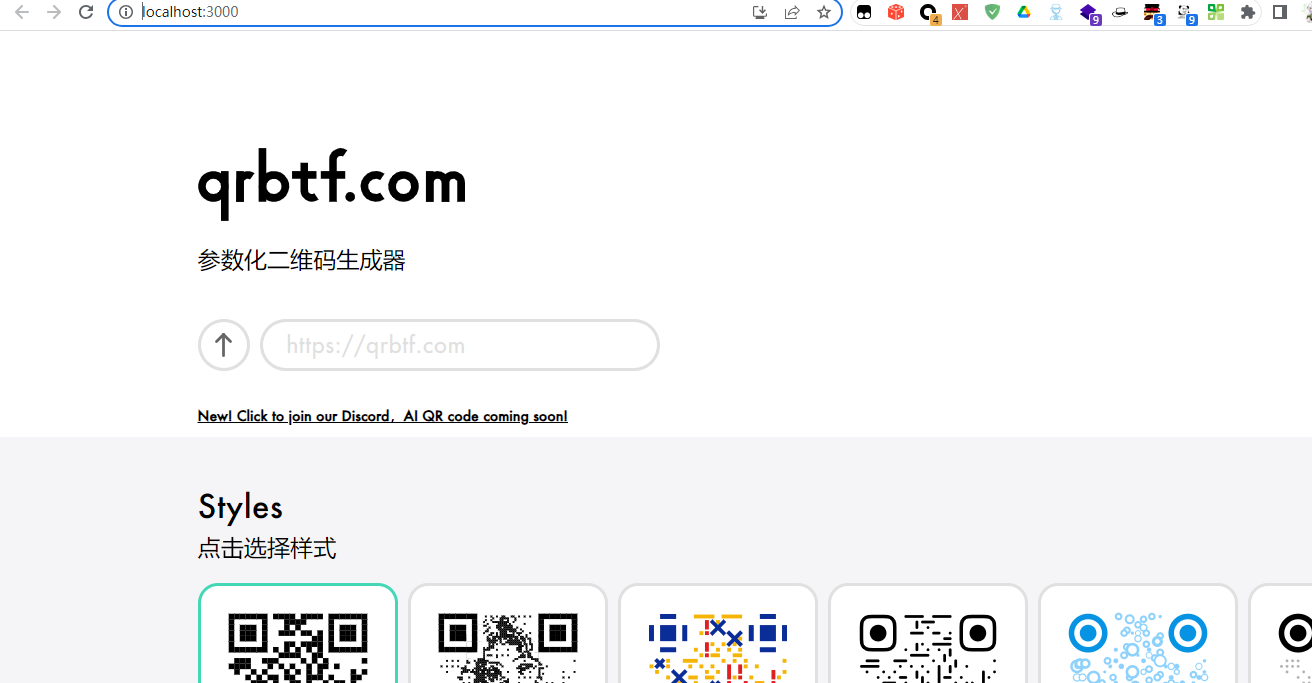
Task: Click the round upload arrow button
Action: tap(224, 345)
